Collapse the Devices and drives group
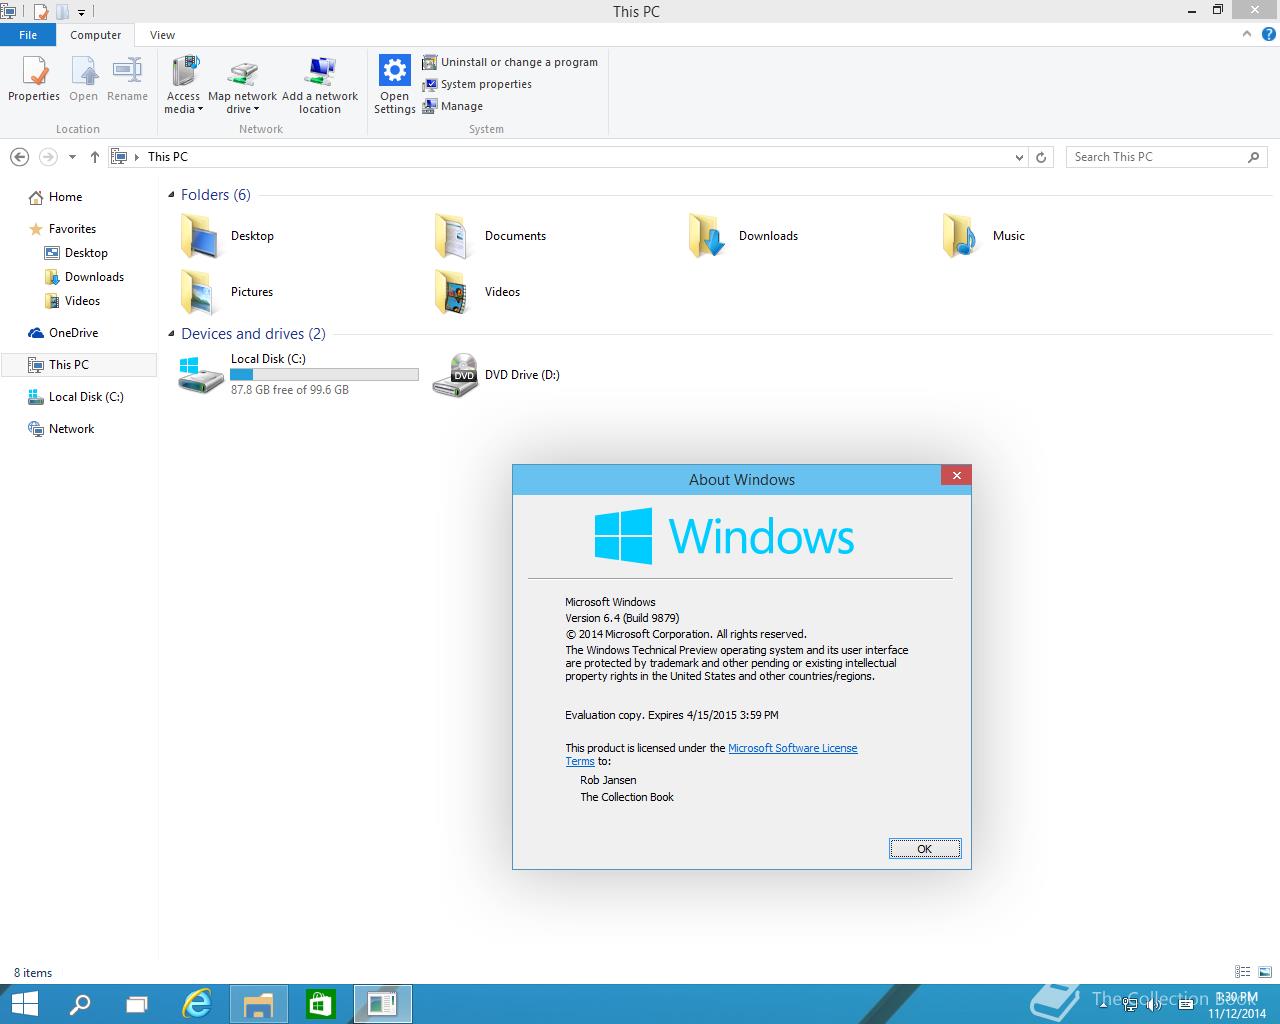Screen dimensions: 1280x1024 point(171,334)
